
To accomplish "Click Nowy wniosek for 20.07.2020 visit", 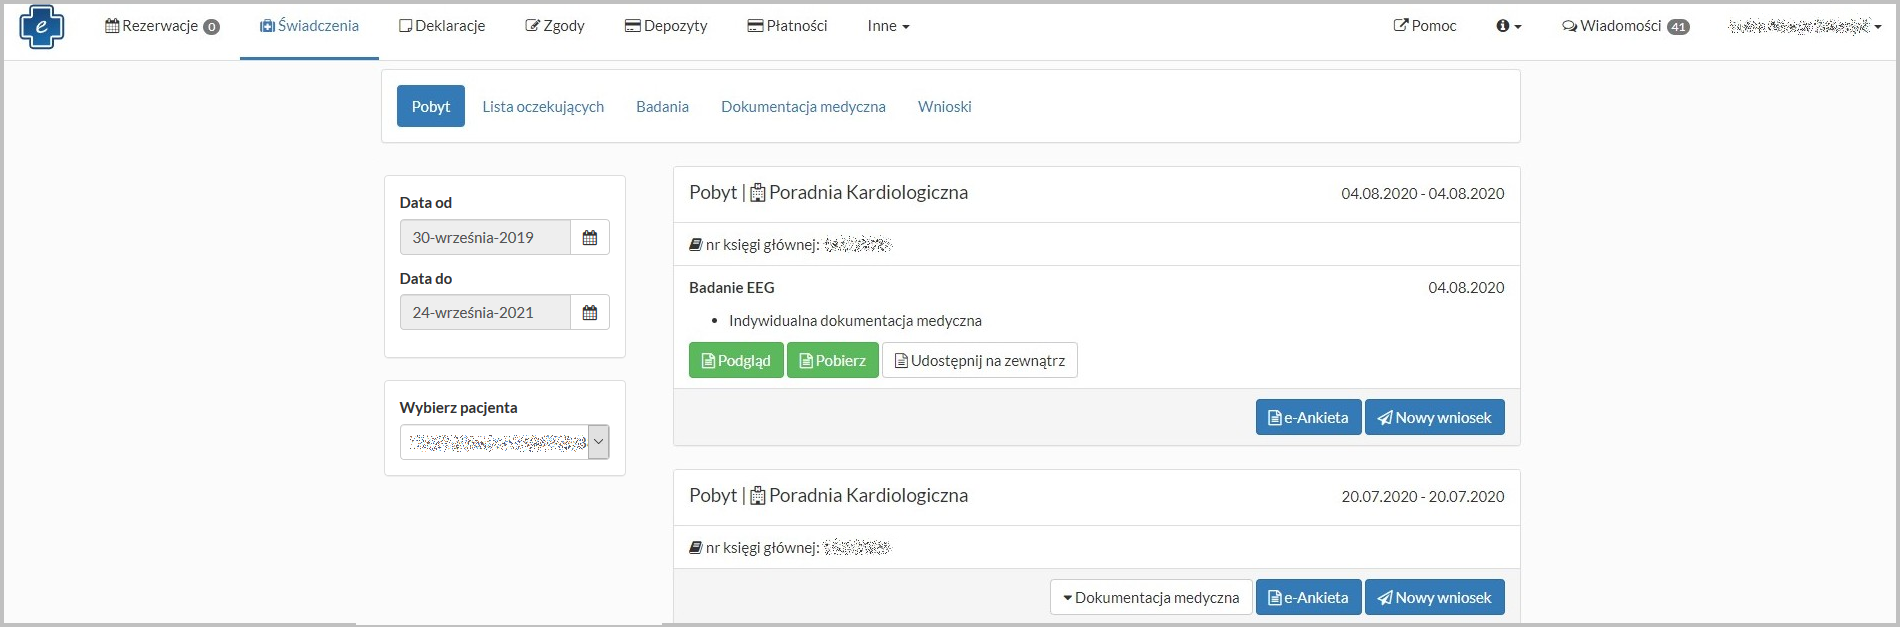I will coord(1434,598).
